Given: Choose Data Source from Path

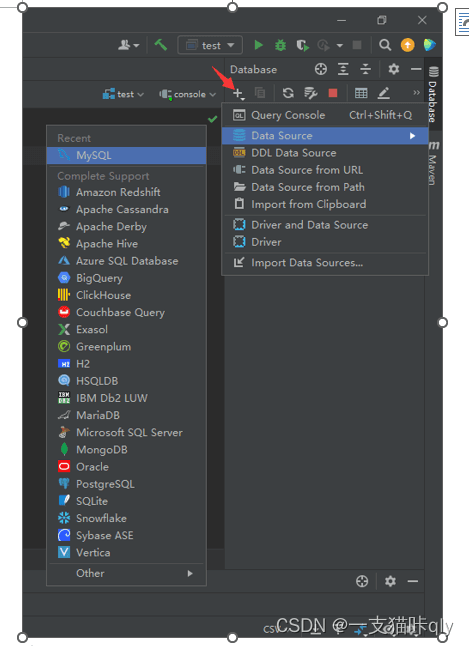Looking at the screenshot, I should 325,187.
